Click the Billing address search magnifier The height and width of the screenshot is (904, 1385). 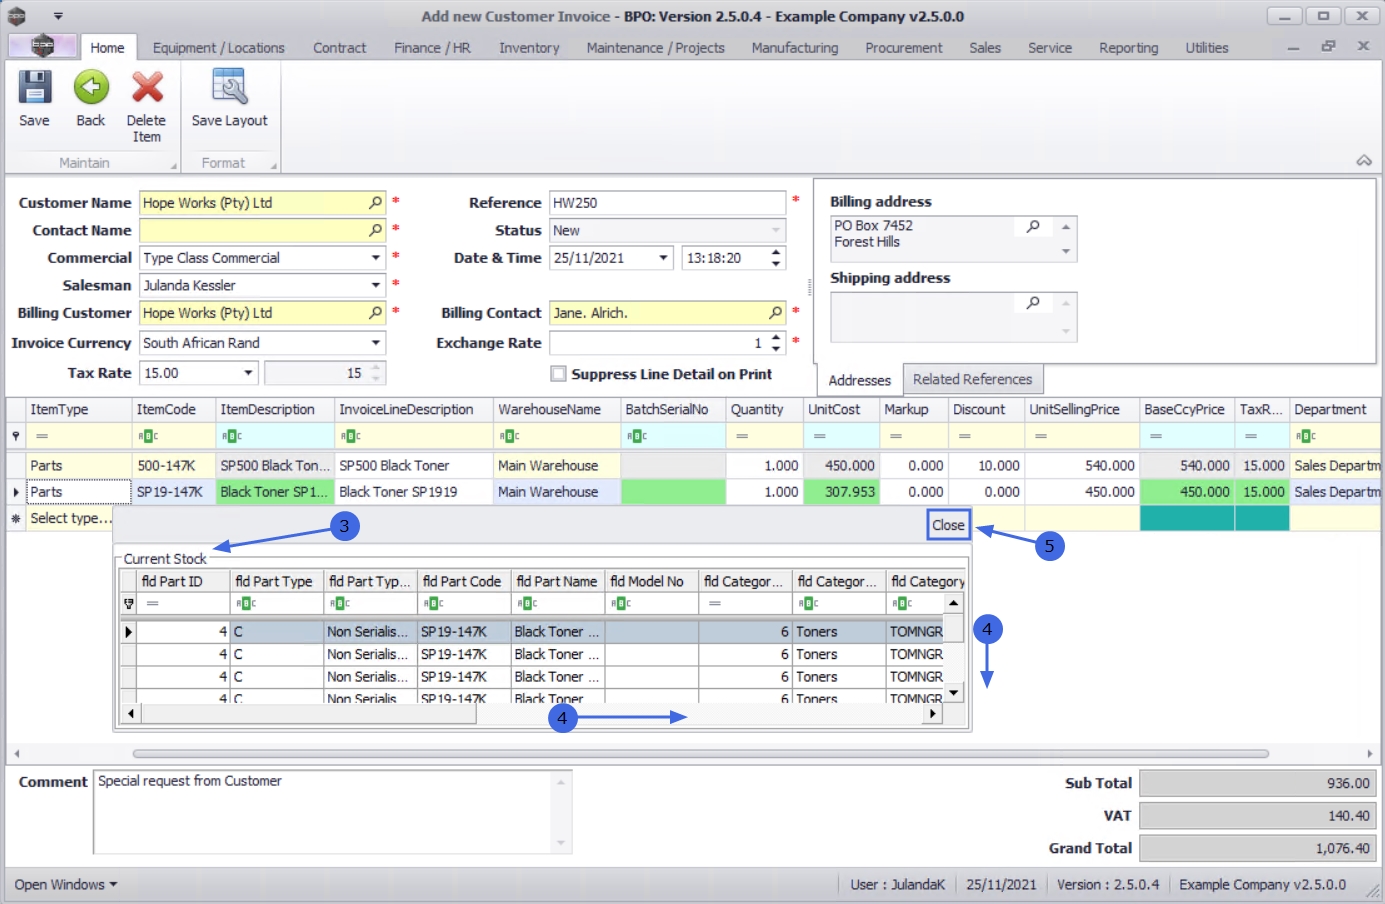[x=1033, y=227]
